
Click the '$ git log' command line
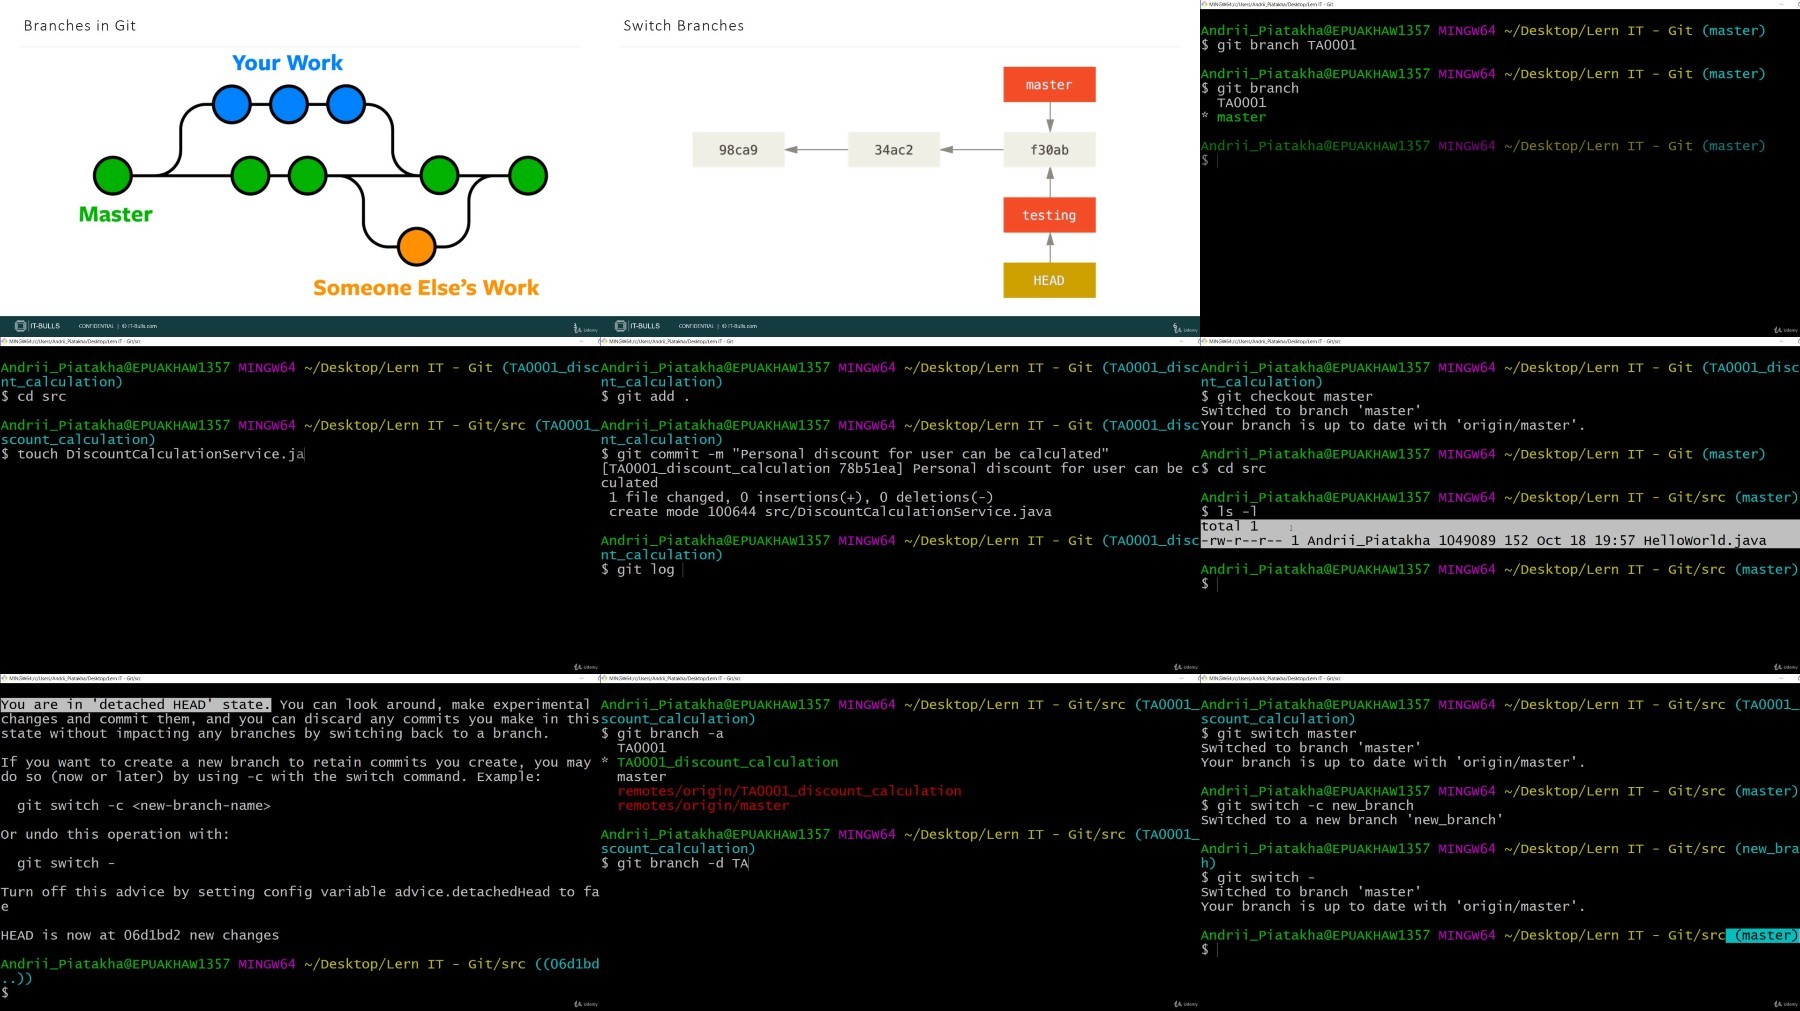coord(638,569)
